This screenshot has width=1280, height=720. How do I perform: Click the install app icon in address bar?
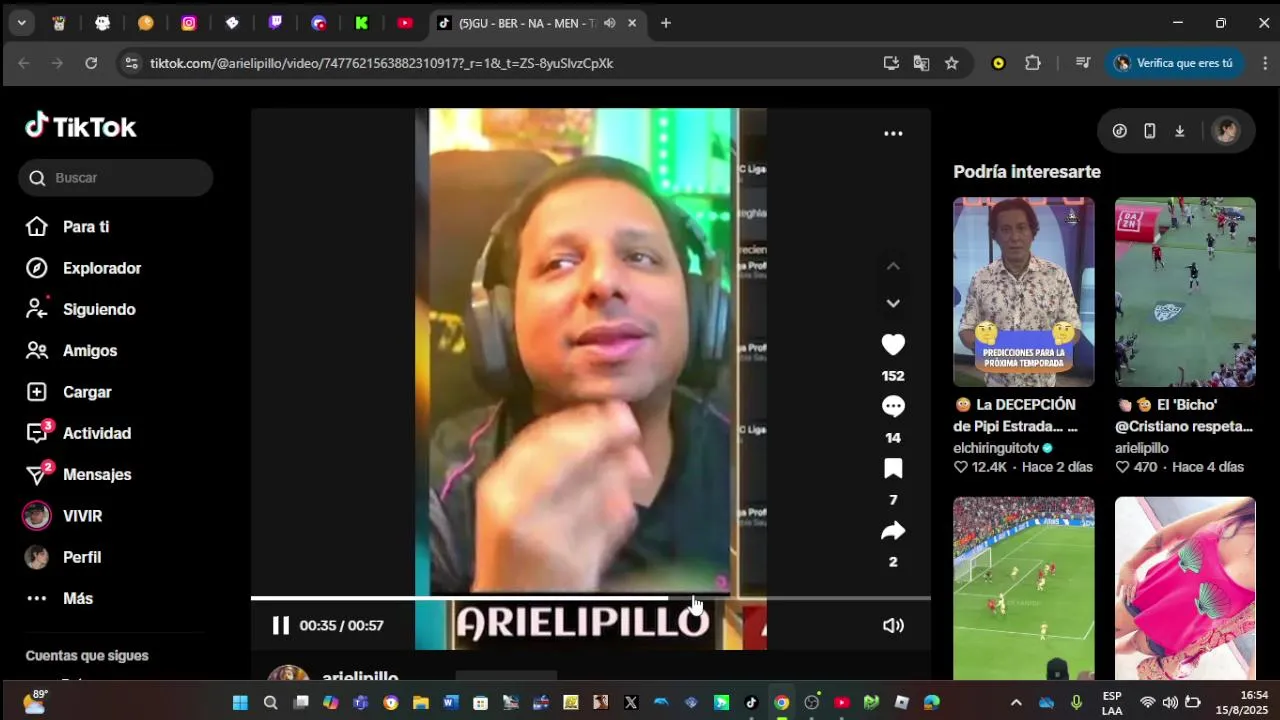[x=891, y=63]
